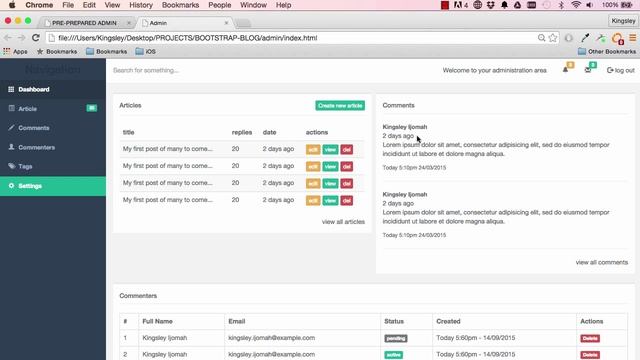Image resolution: width=640 pixels, height=360 pixels.
Task: Click the log out link
Action: point(621,70)
